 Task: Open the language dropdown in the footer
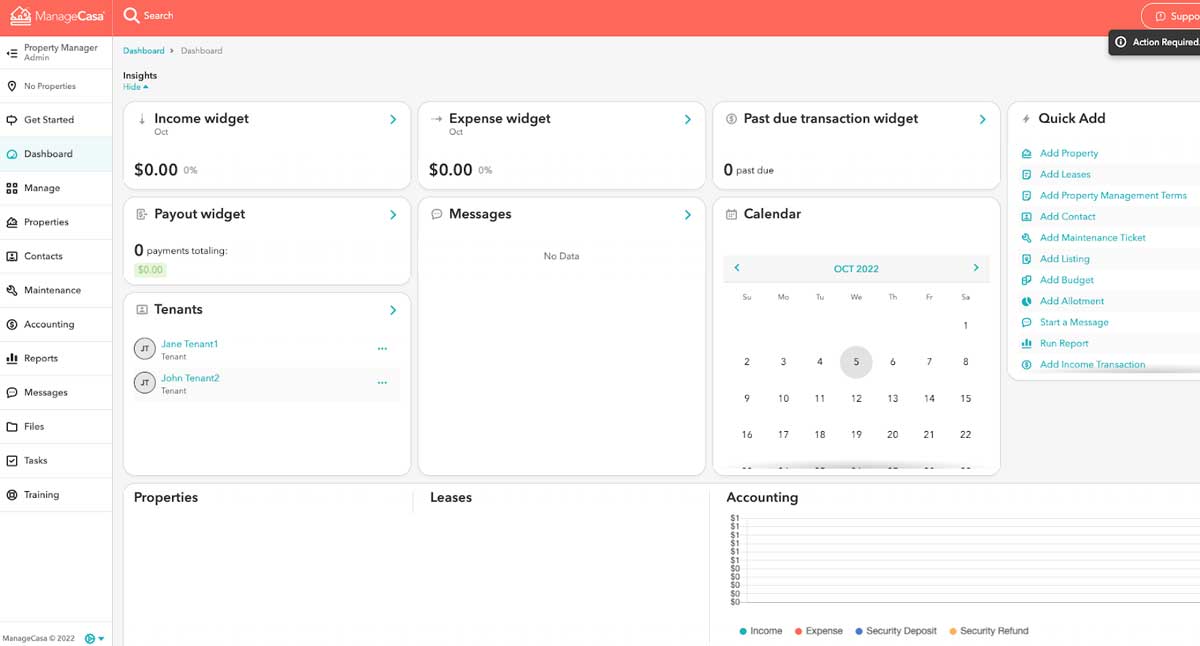click(95, 636)
